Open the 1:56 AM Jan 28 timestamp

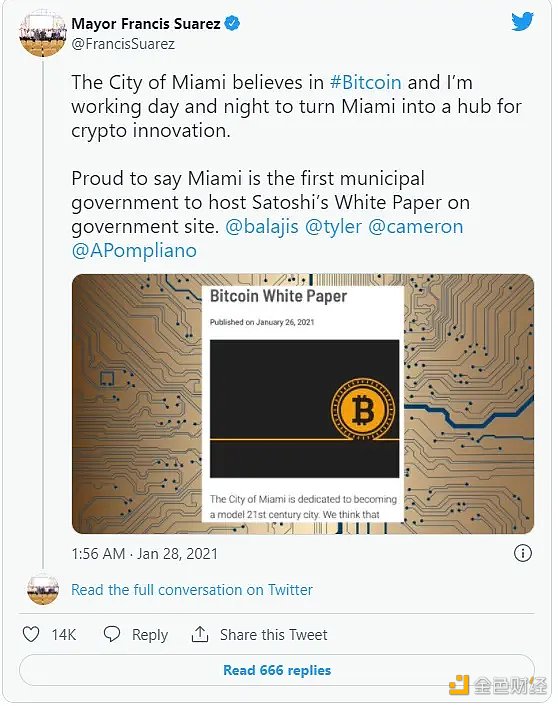(x=145, y=553)
